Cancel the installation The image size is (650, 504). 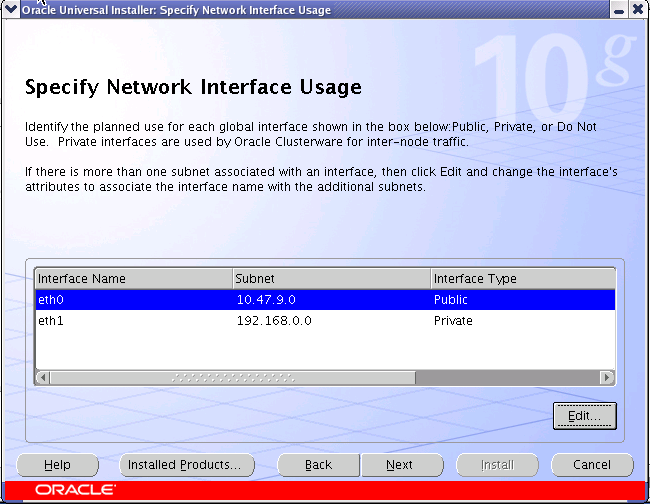[x=592, y=465]
